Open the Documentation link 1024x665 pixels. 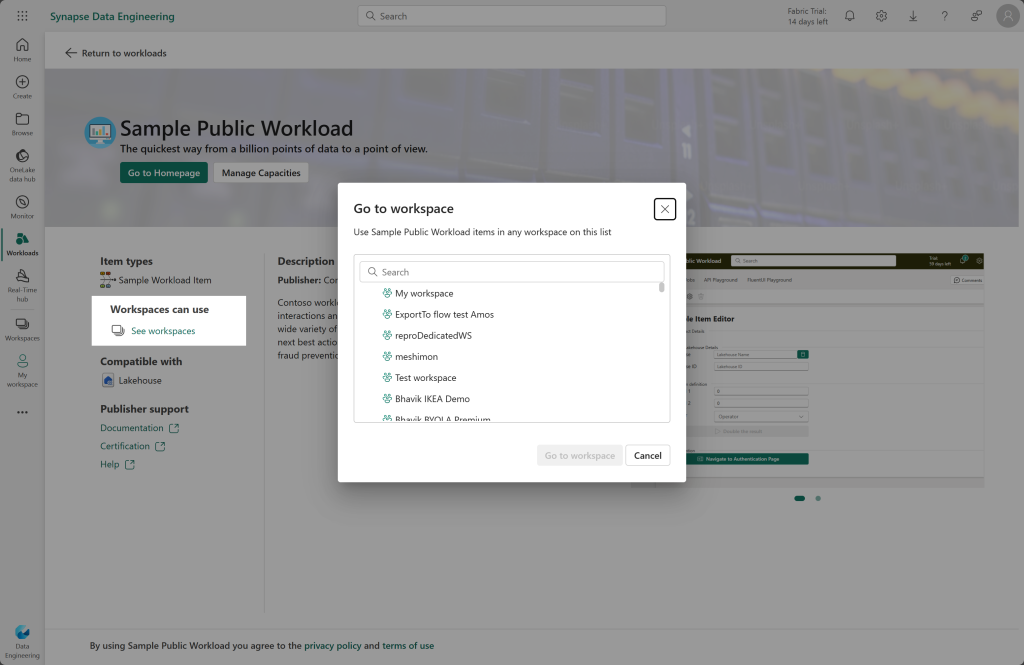[139, 428]
